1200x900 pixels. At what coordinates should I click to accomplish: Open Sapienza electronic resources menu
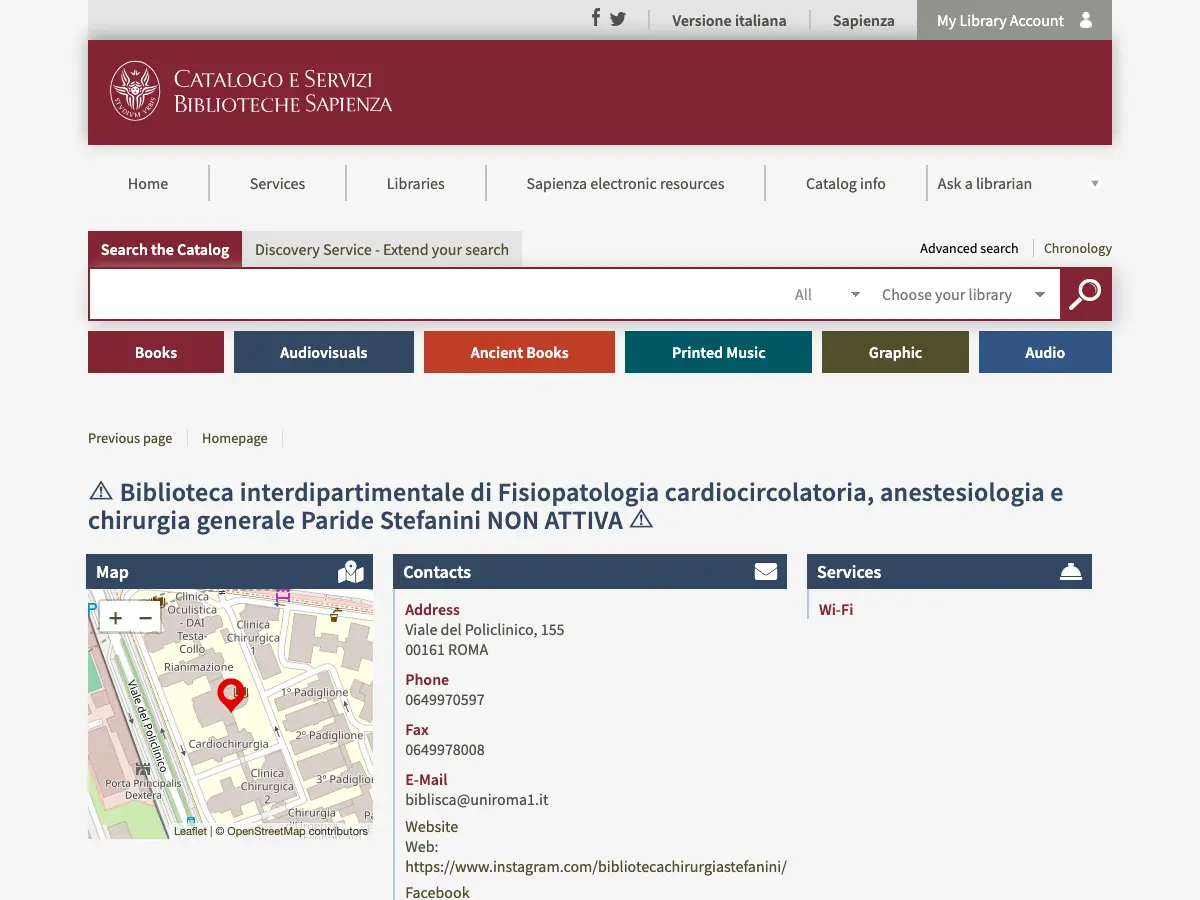pyautogui.click(x=625, y=184)
